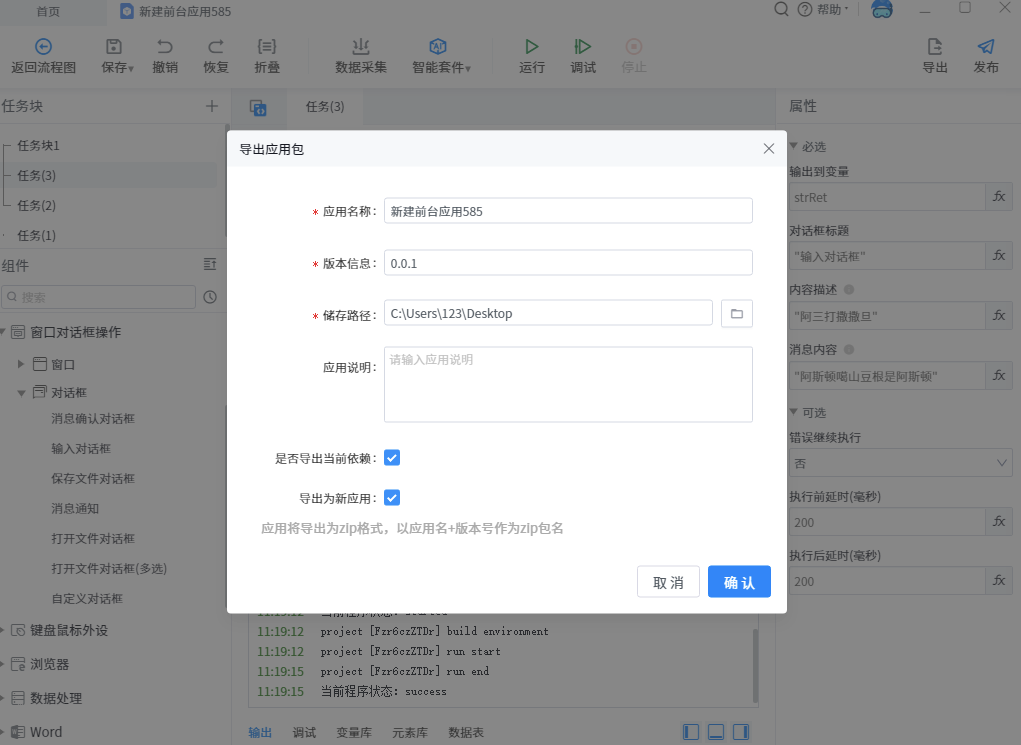Click the Publish (发布) icon
1021x745 pixels.
coord(986,47)
